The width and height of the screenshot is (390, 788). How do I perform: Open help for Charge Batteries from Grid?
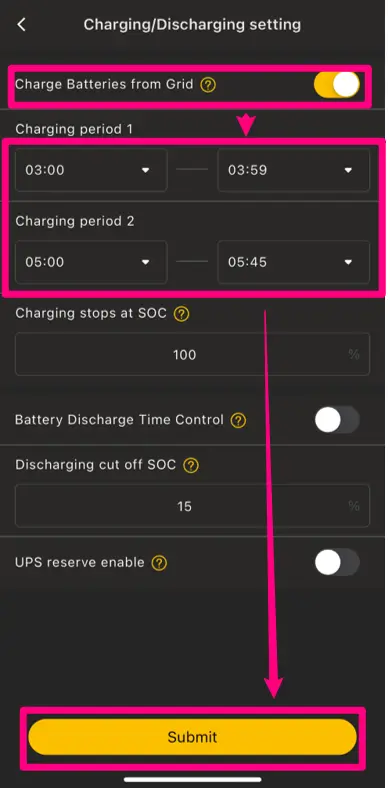pos(208,85)
